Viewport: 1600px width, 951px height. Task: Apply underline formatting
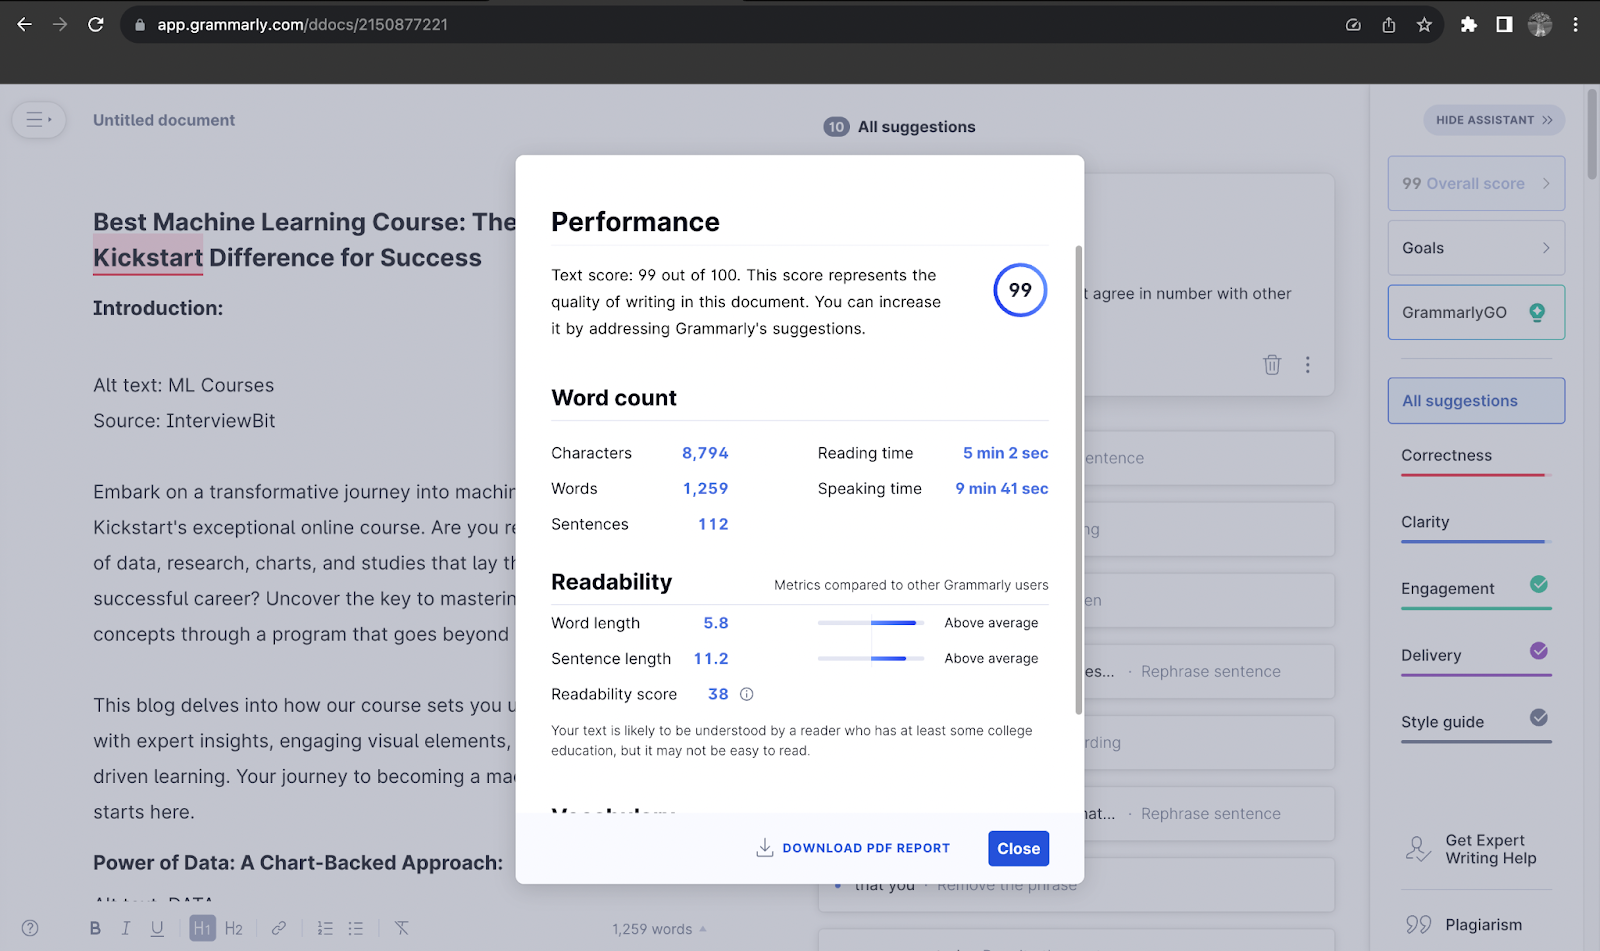[x=157, y=928]
